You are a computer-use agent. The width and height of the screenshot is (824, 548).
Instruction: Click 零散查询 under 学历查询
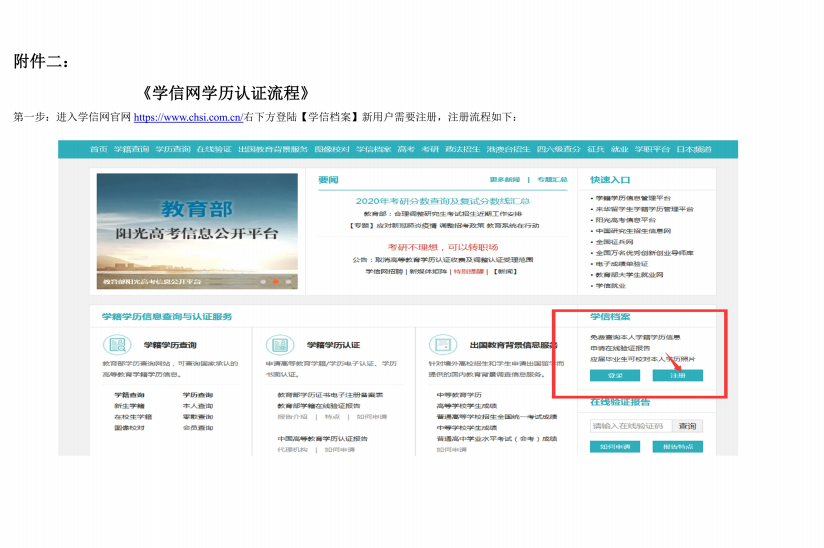pos(198,417)
